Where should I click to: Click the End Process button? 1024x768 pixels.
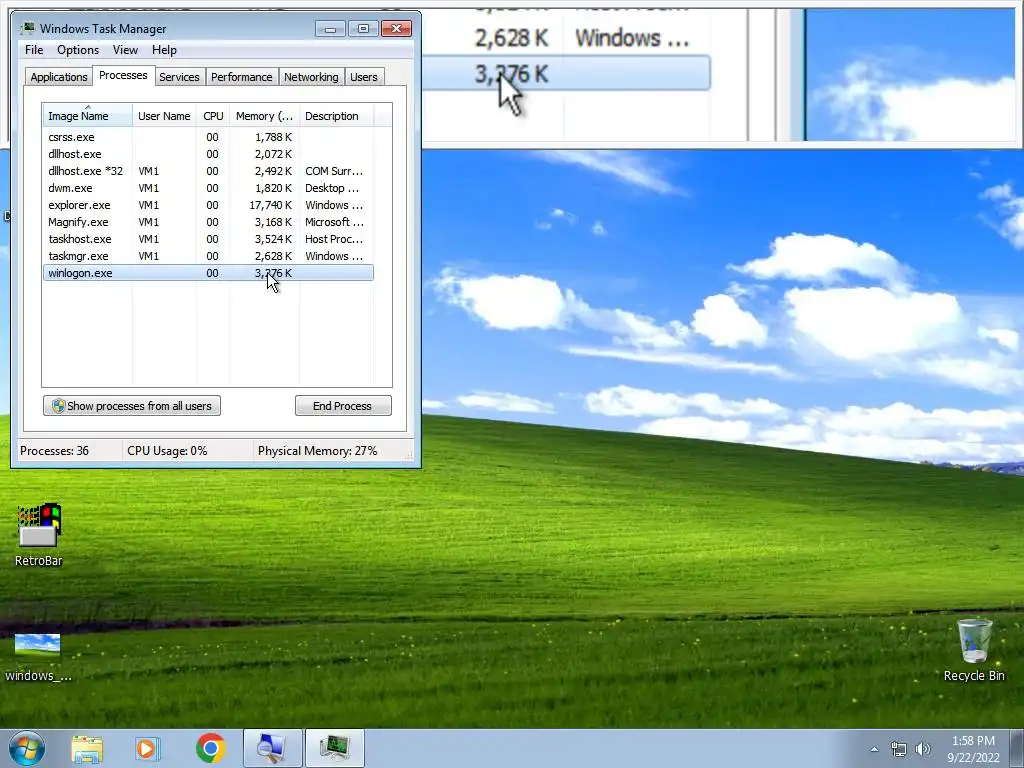(x=343, y=406)
